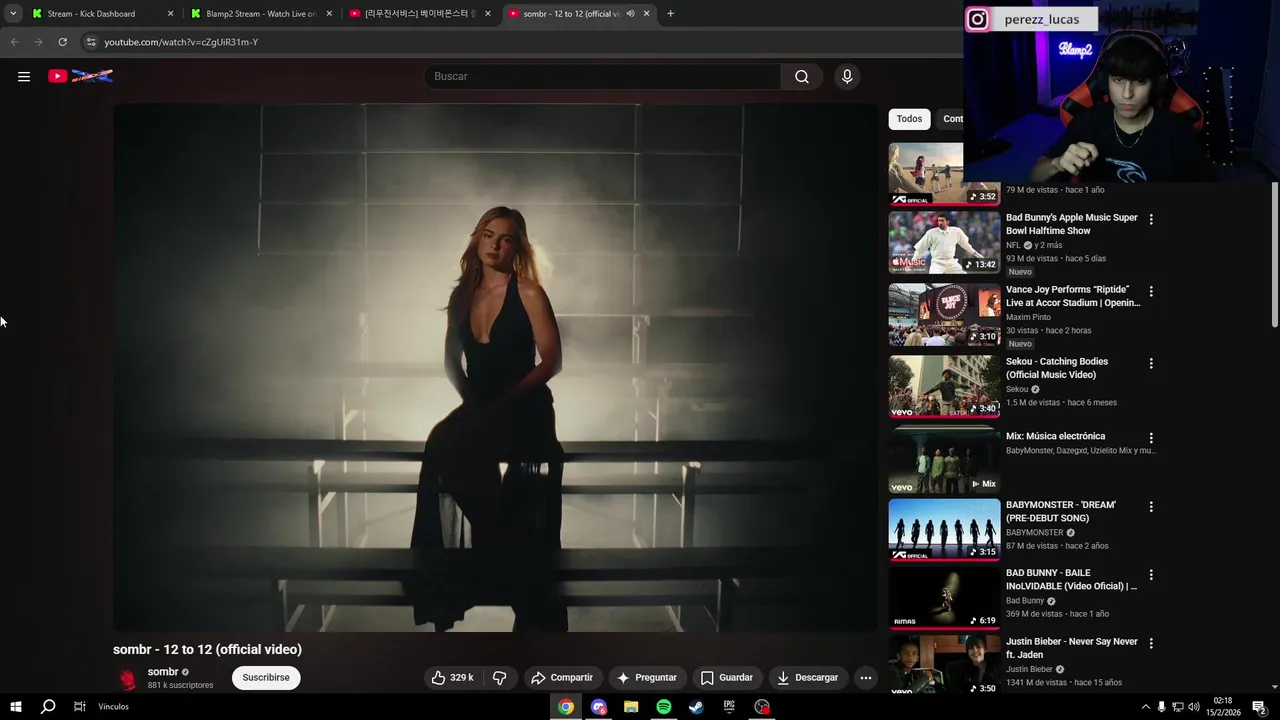Open the Windows notification center
1280x720 pixels.
(x=1260, y=707)
